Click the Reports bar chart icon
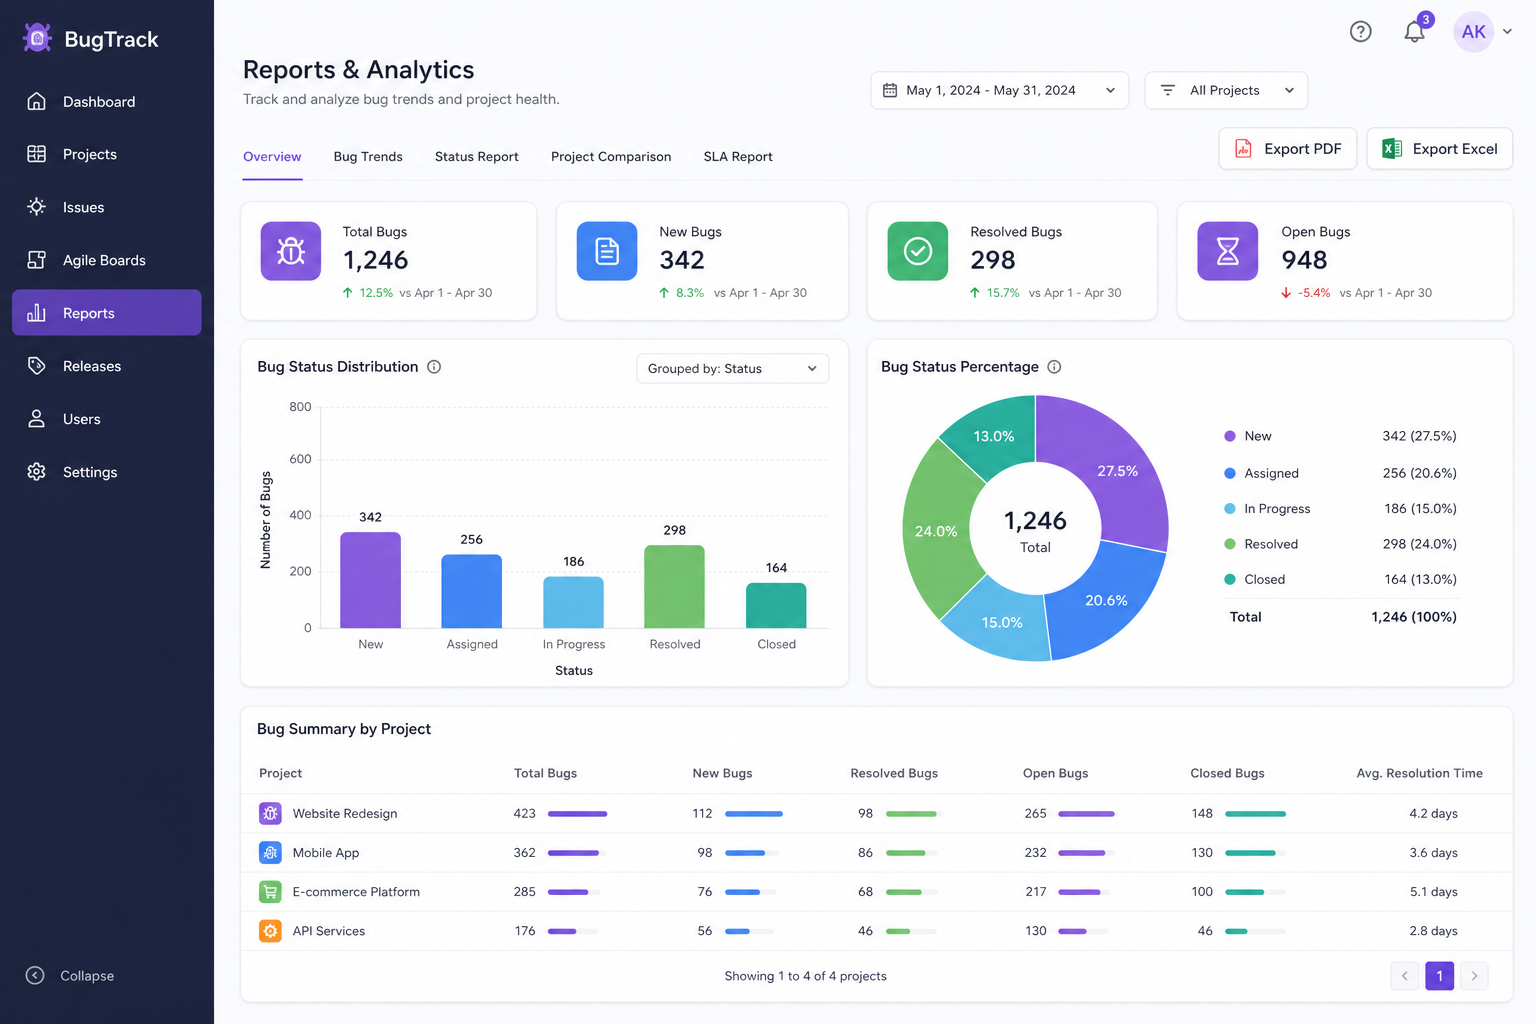The image size is (1536, 1024). 36,313
